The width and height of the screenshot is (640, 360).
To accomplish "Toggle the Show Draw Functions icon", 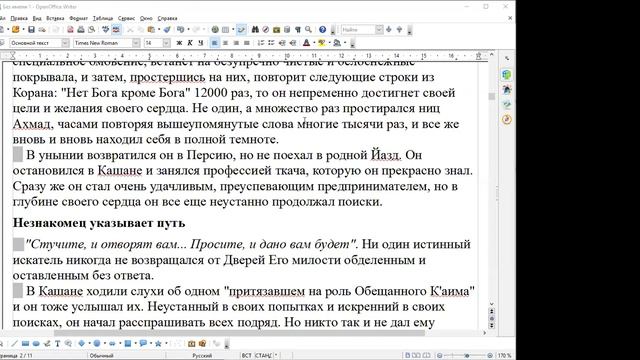I will pyautogui.click(x=241, y=29).
